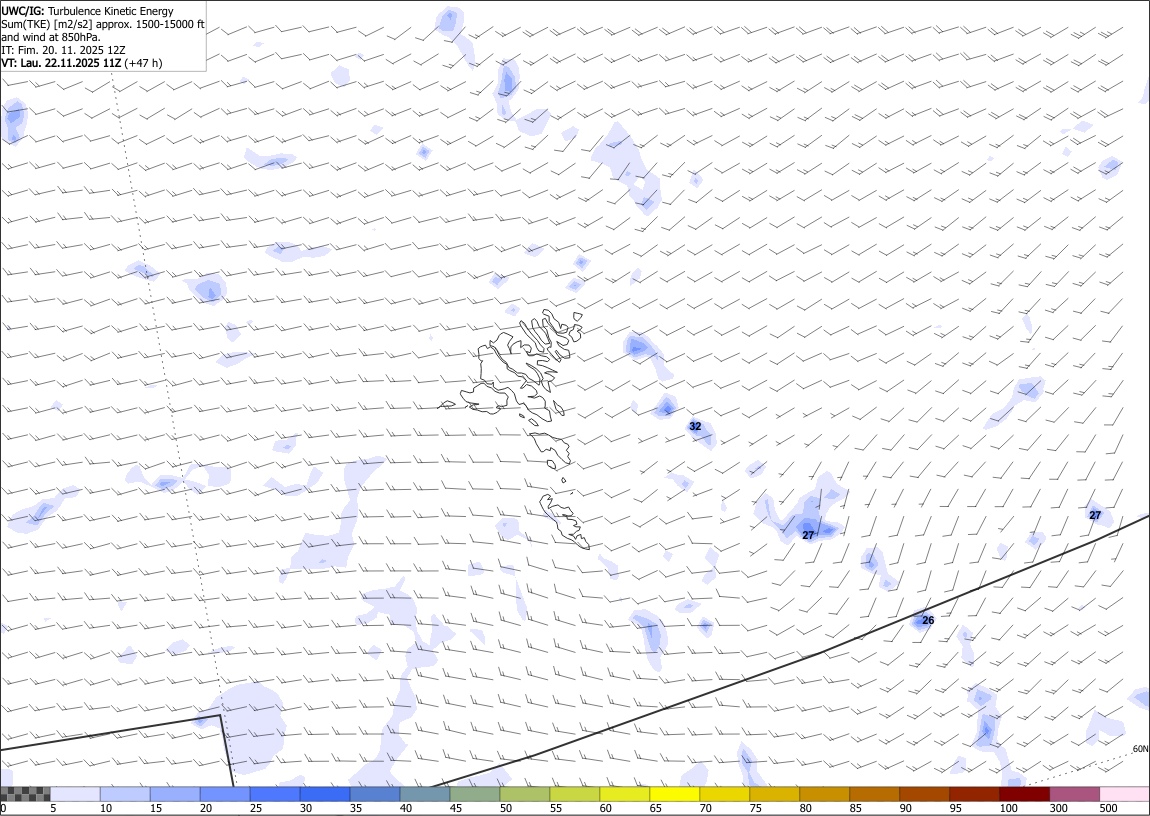
Task: Click the '100' legend scale number
Action: [1008, 809]
